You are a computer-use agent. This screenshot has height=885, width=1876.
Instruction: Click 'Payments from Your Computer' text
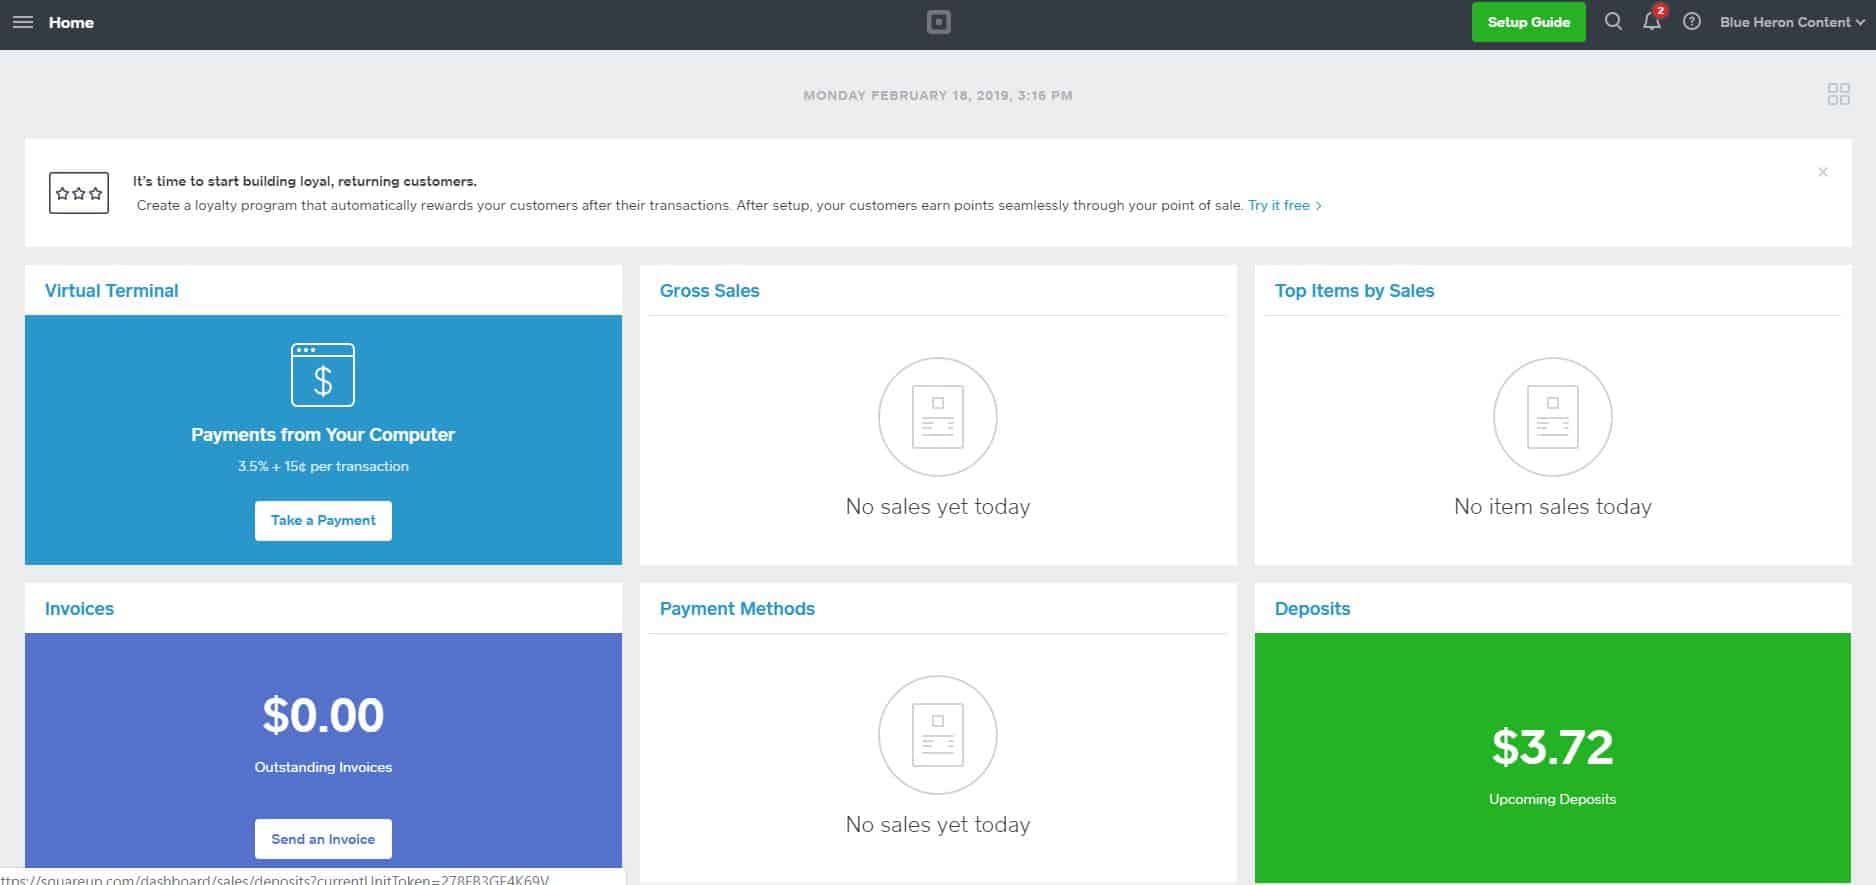click(x=323, y=435)
